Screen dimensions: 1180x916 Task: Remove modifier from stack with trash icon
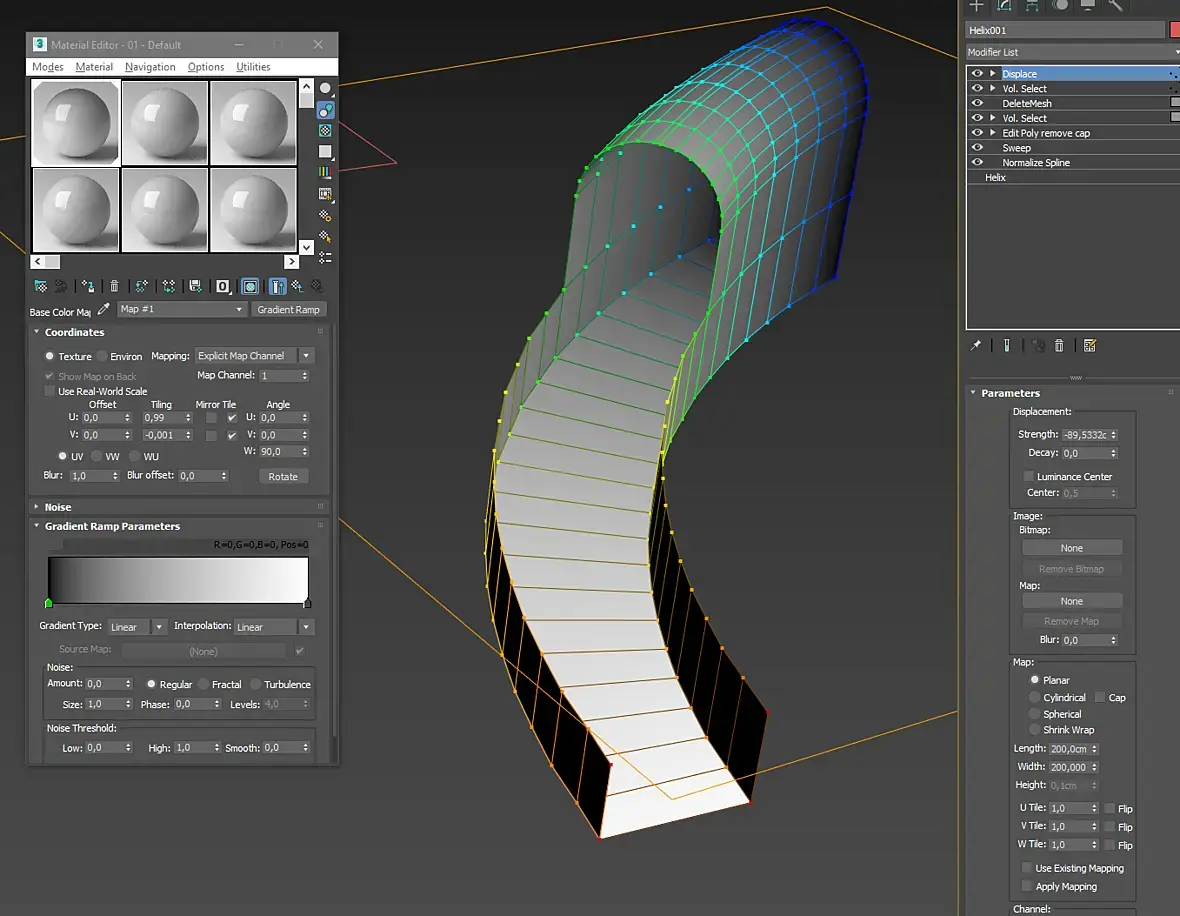(1059, 345)
